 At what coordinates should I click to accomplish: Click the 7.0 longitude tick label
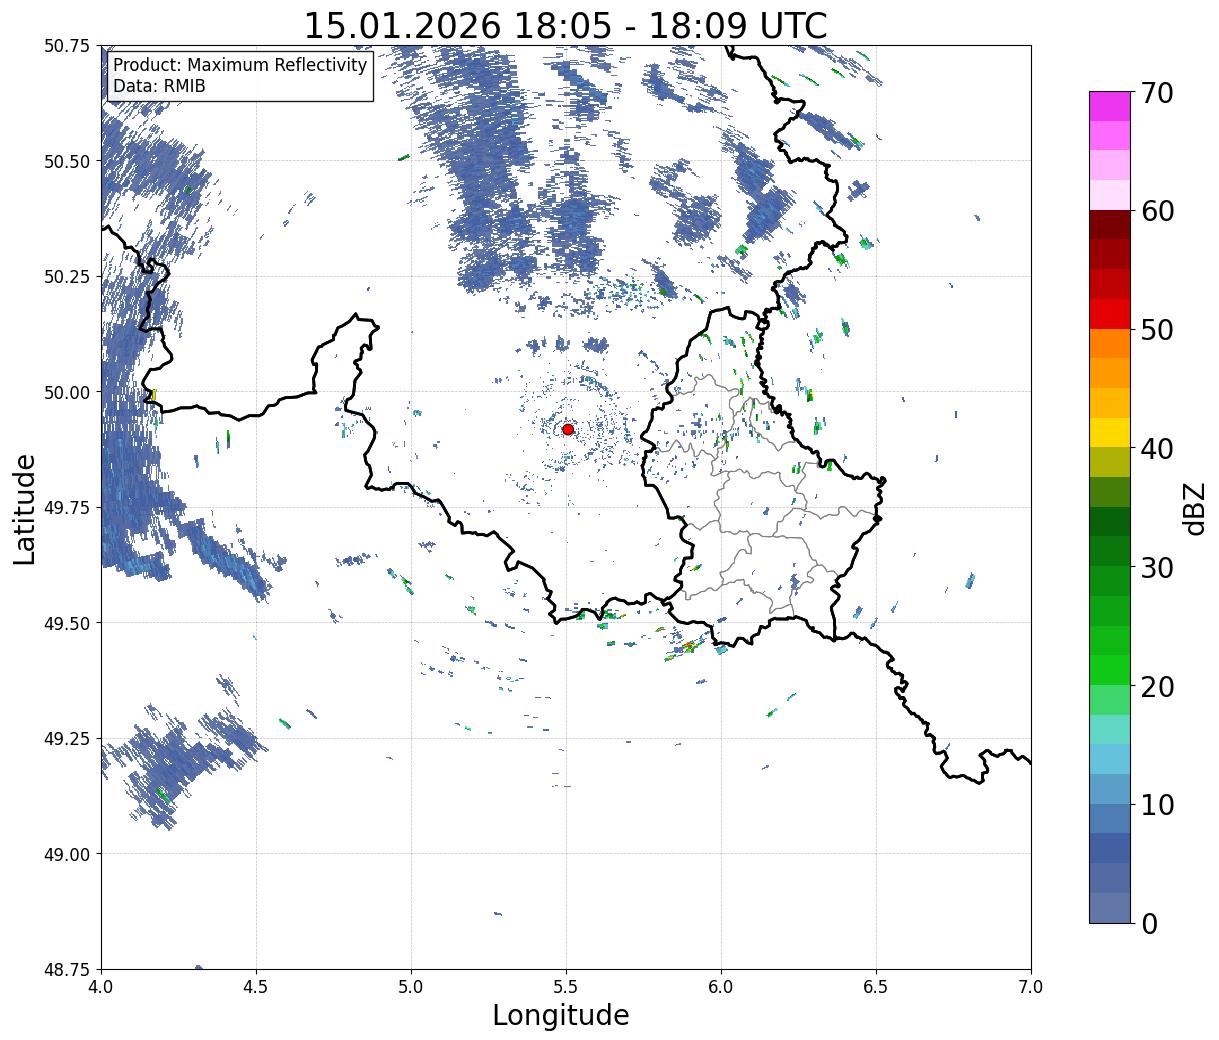click(x=1031, y=987)
